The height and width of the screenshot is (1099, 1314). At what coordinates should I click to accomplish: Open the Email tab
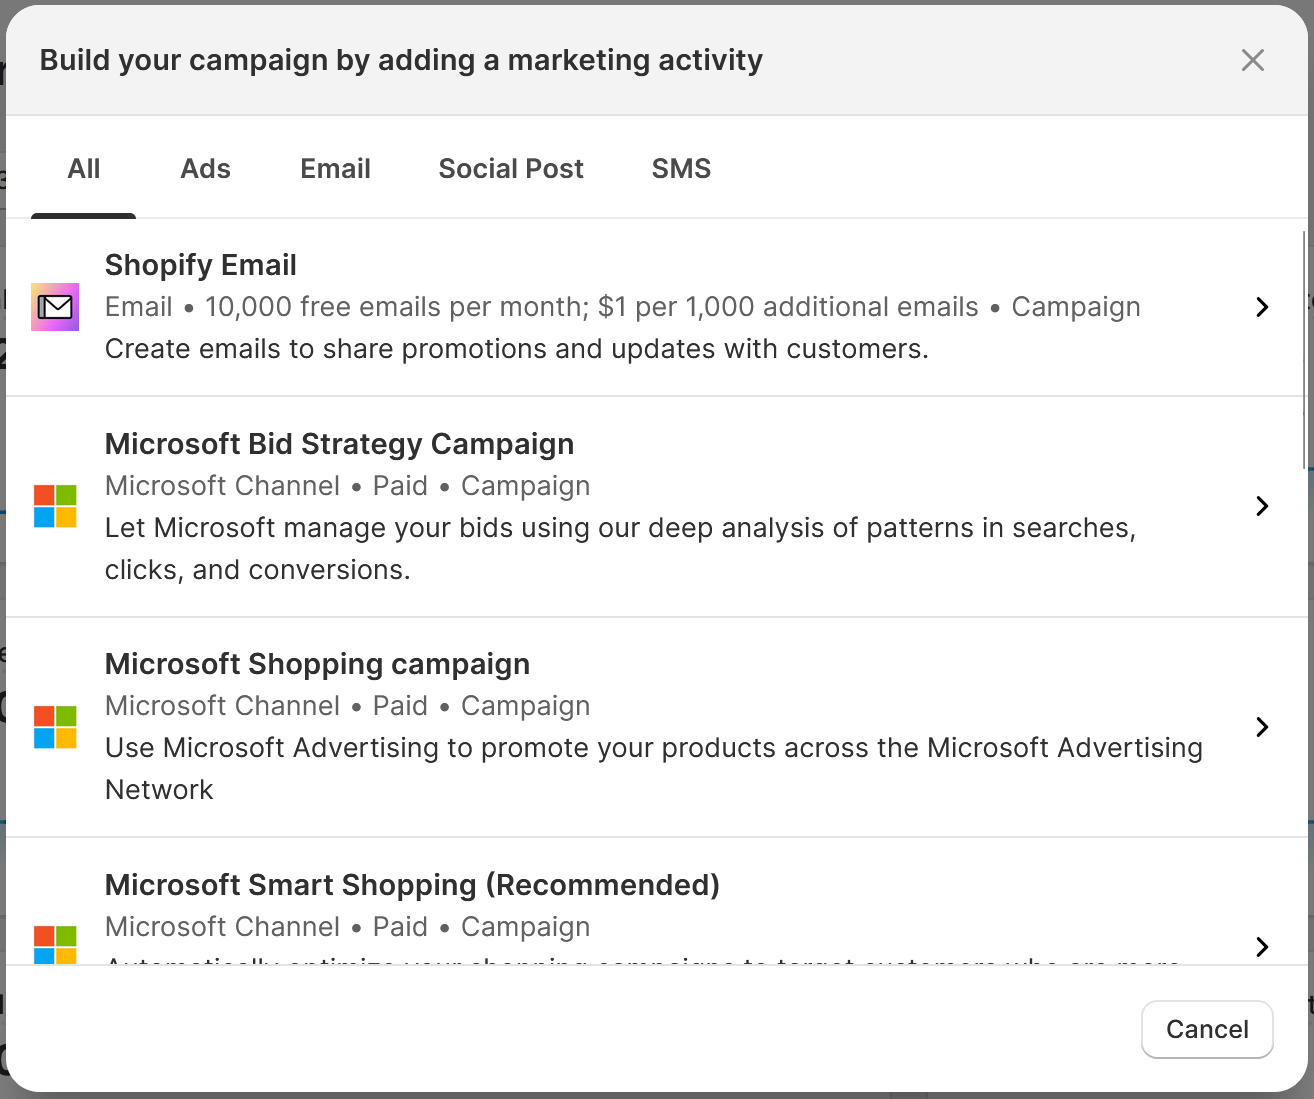pos(335,169)
